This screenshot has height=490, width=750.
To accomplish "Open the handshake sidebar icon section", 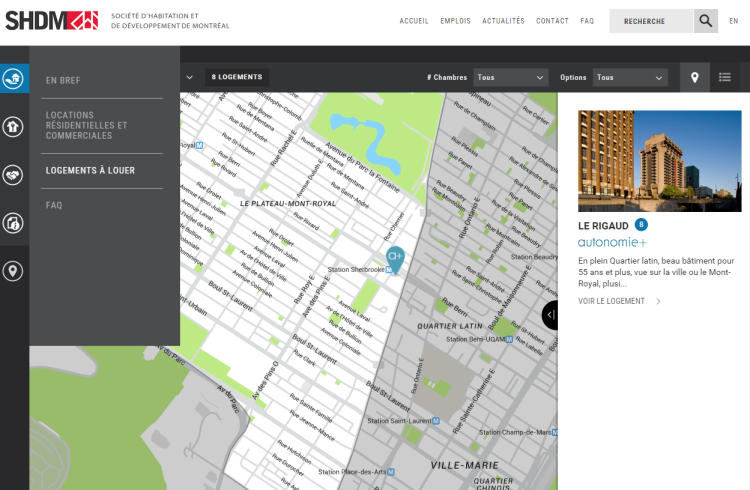I will pos(14,175).
